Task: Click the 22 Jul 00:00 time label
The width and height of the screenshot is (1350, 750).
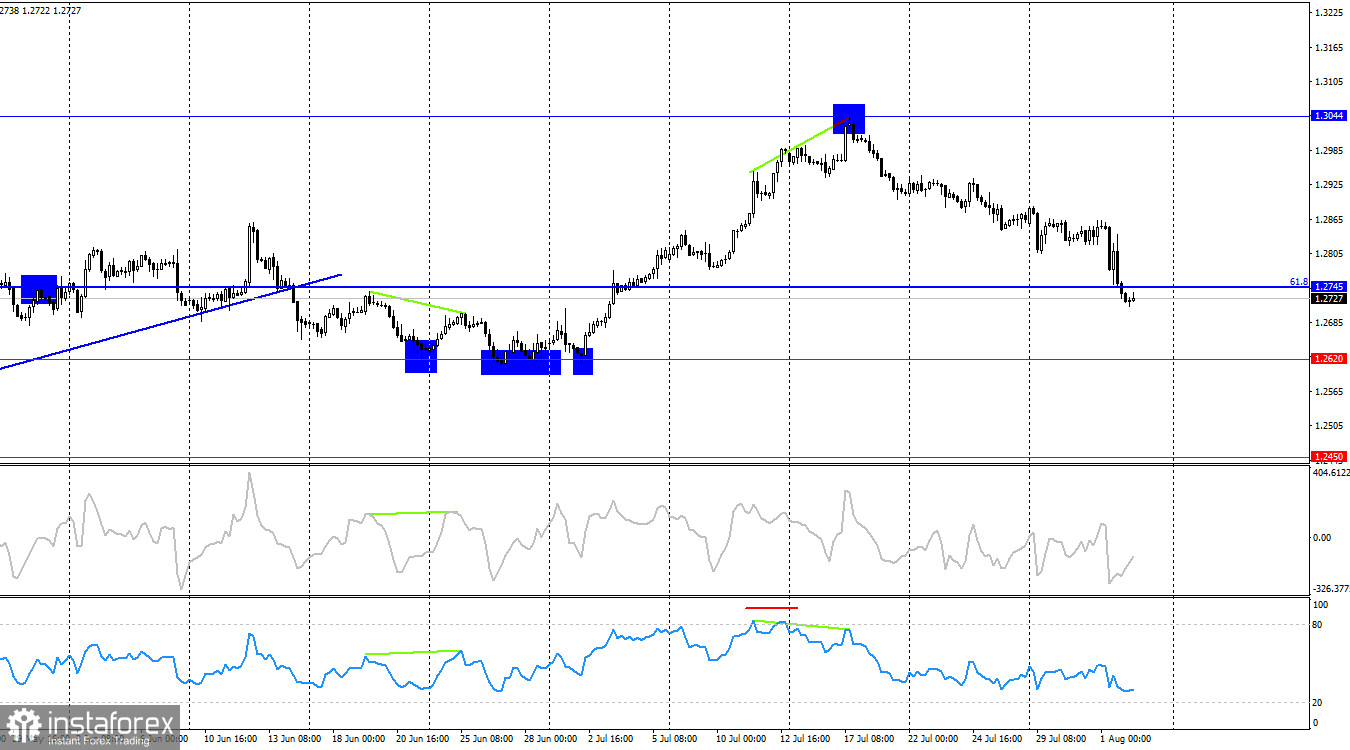Action: pyautogui.click(x=935, y=739)
